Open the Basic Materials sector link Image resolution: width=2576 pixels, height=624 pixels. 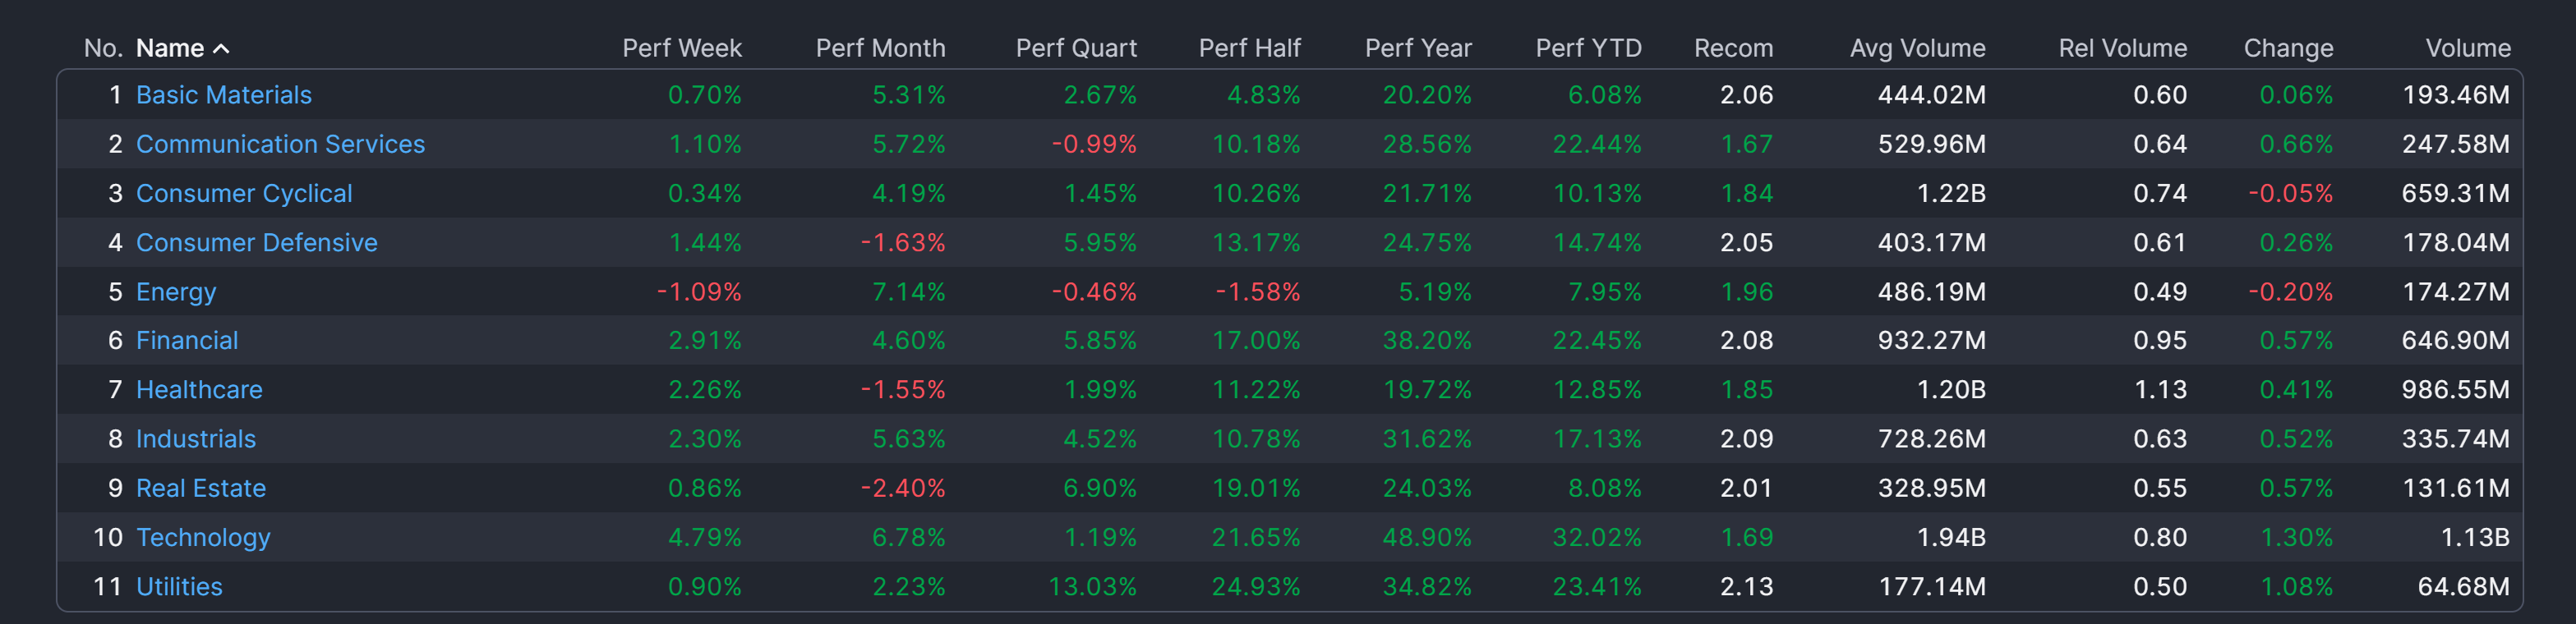coord(224,95)
